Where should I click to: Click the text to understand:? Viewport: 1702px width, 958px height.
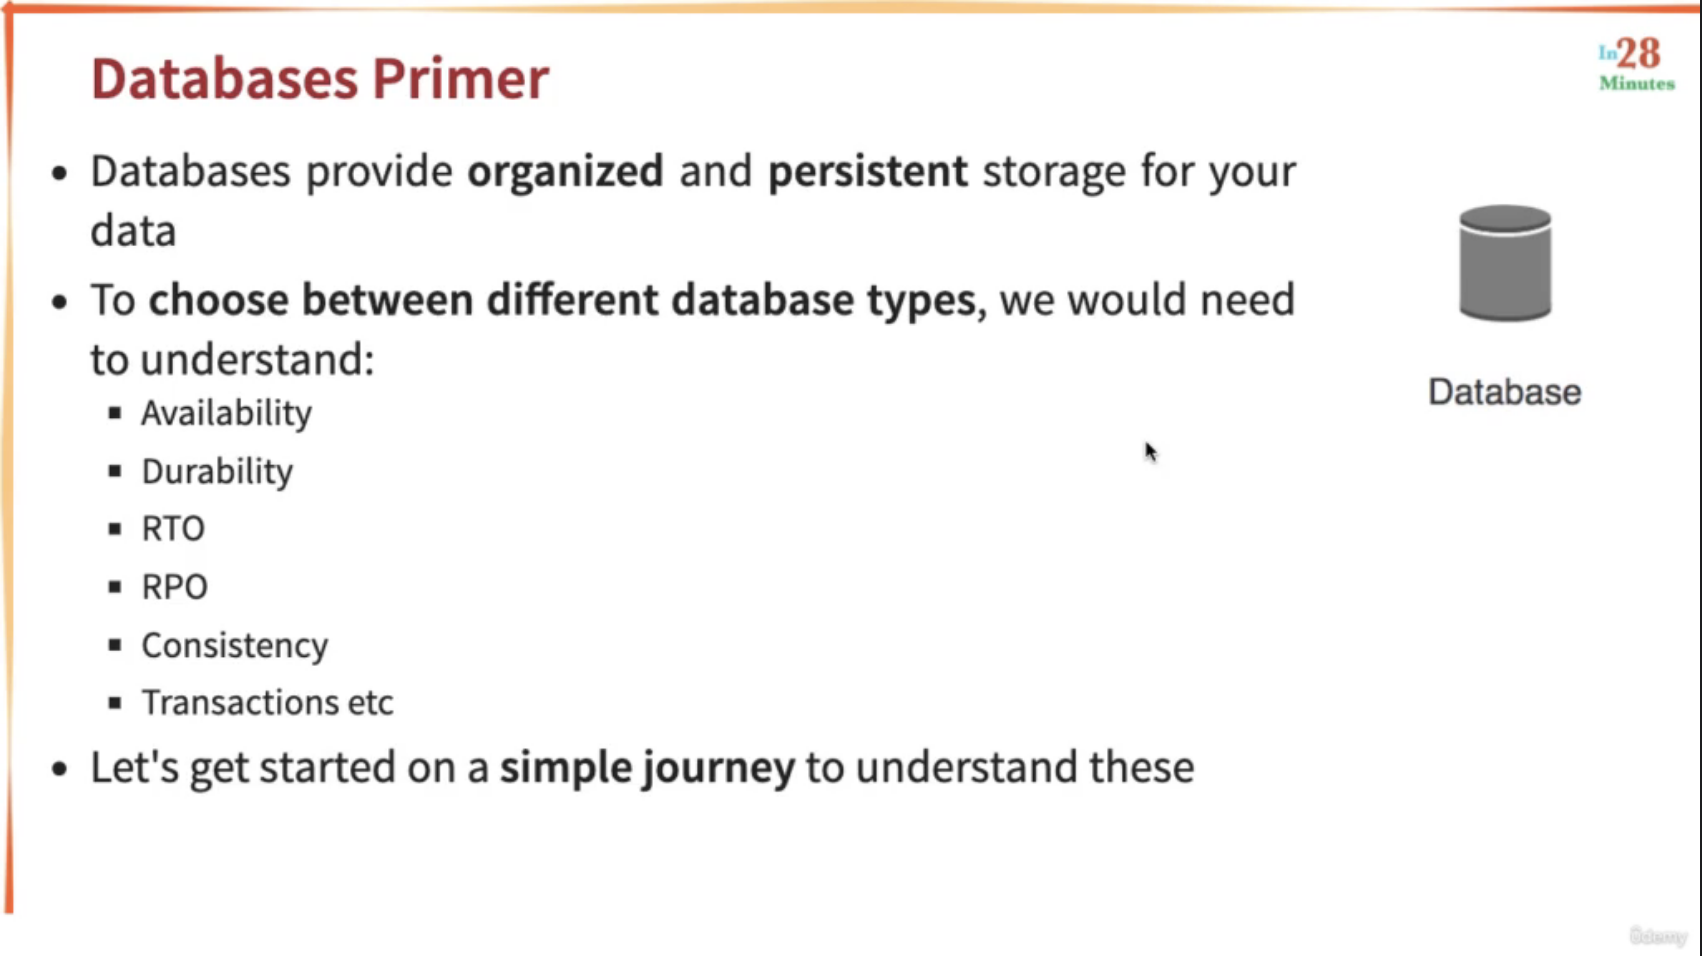click(x=232, y=359)
